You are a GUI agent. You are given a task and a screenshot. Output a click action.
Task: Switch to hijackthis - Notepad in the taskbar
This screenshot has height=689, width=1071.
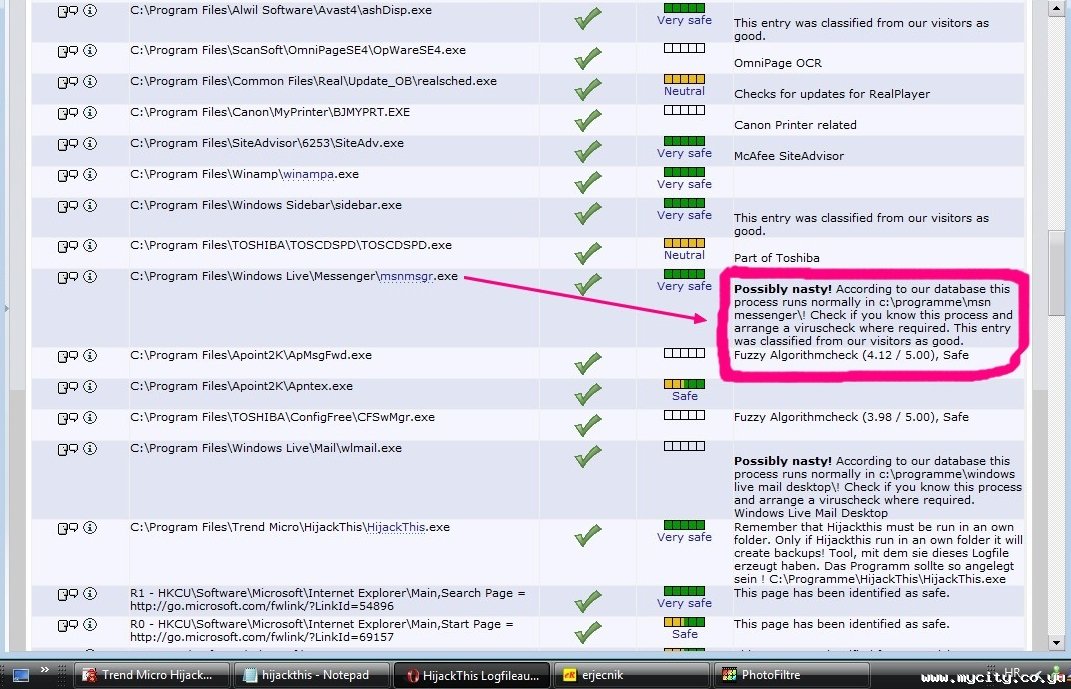(311, 675)
